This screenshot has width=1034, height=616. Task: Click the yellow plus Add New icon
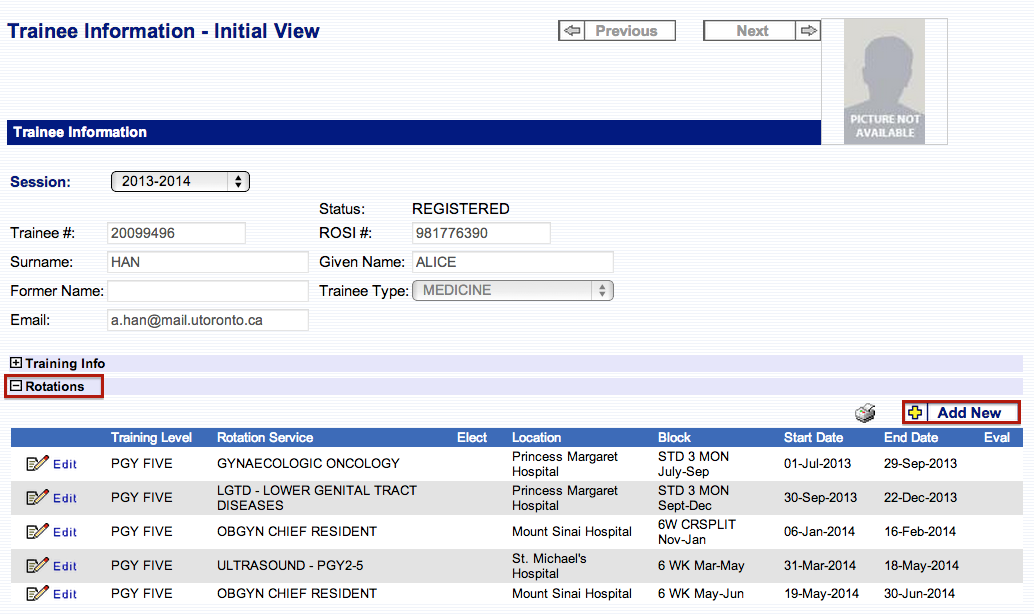coord(916,413)
